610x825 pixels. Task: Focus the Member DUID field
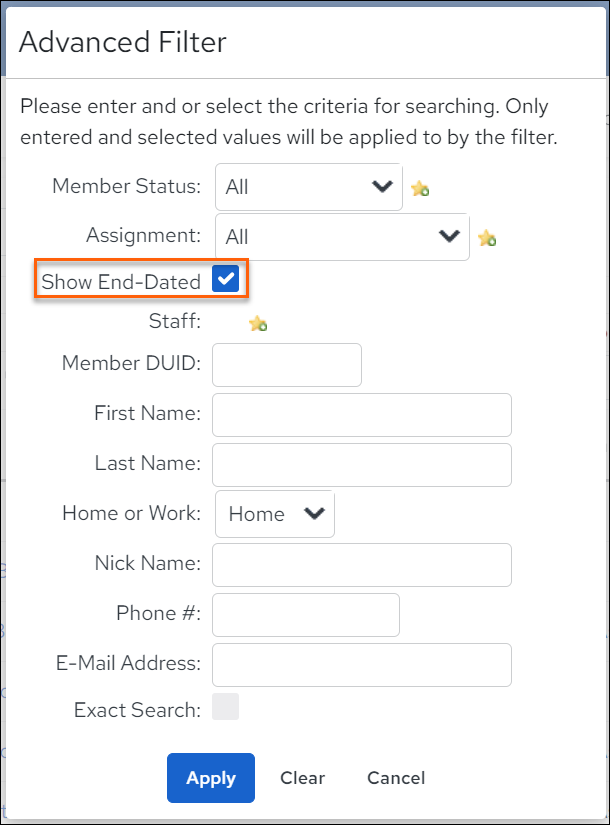click(287, 365)
